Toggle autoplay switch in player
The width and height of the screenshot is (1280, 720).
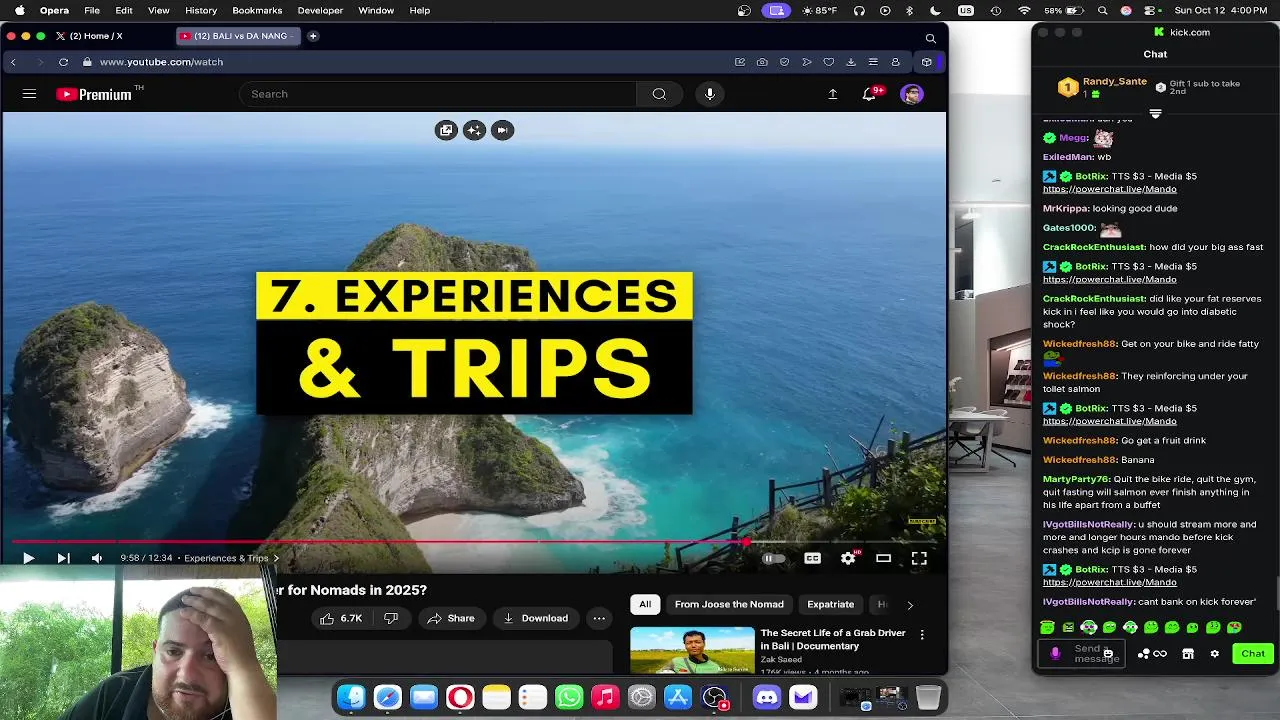click(774, 558)
